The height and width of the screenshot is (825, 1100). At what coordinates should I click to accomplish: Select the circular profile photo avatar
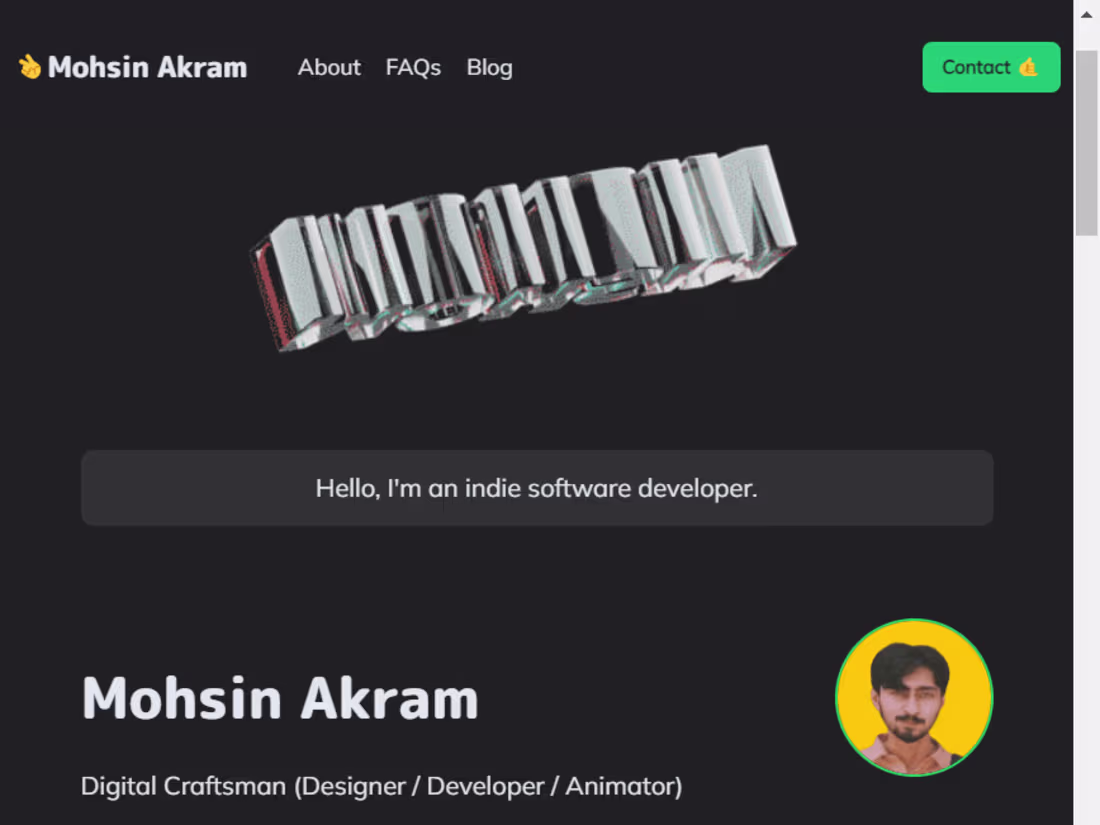click(913, 697)
